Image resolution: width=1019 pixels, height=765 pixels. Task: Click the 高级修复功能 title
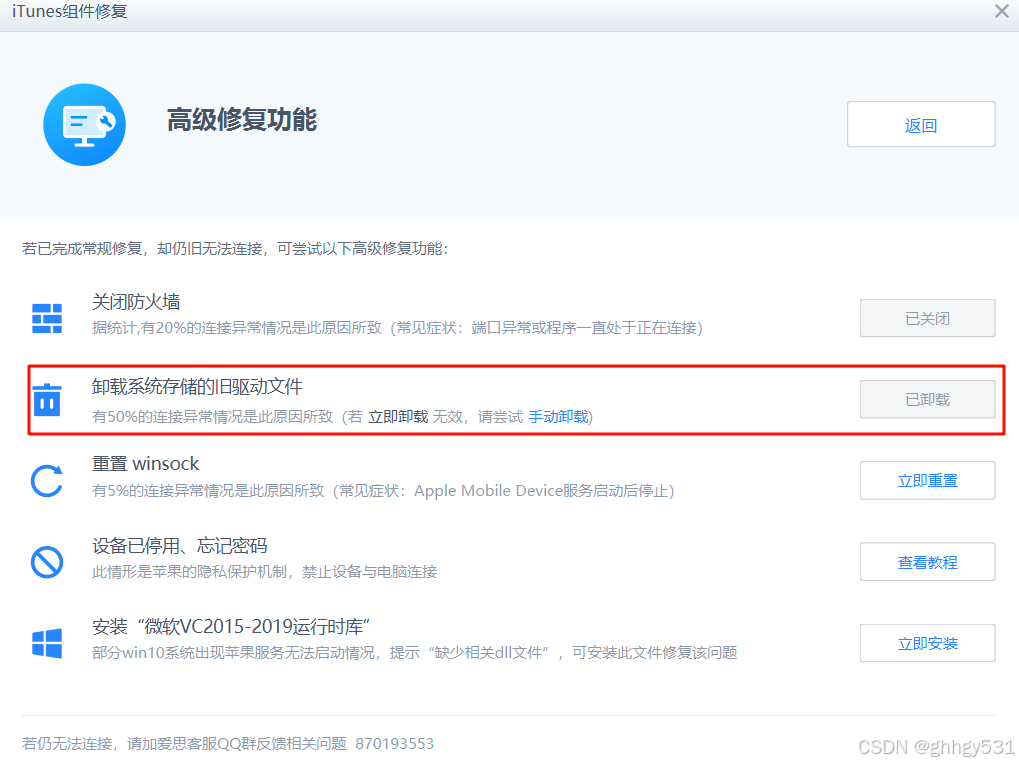click(x=242, y=120)
